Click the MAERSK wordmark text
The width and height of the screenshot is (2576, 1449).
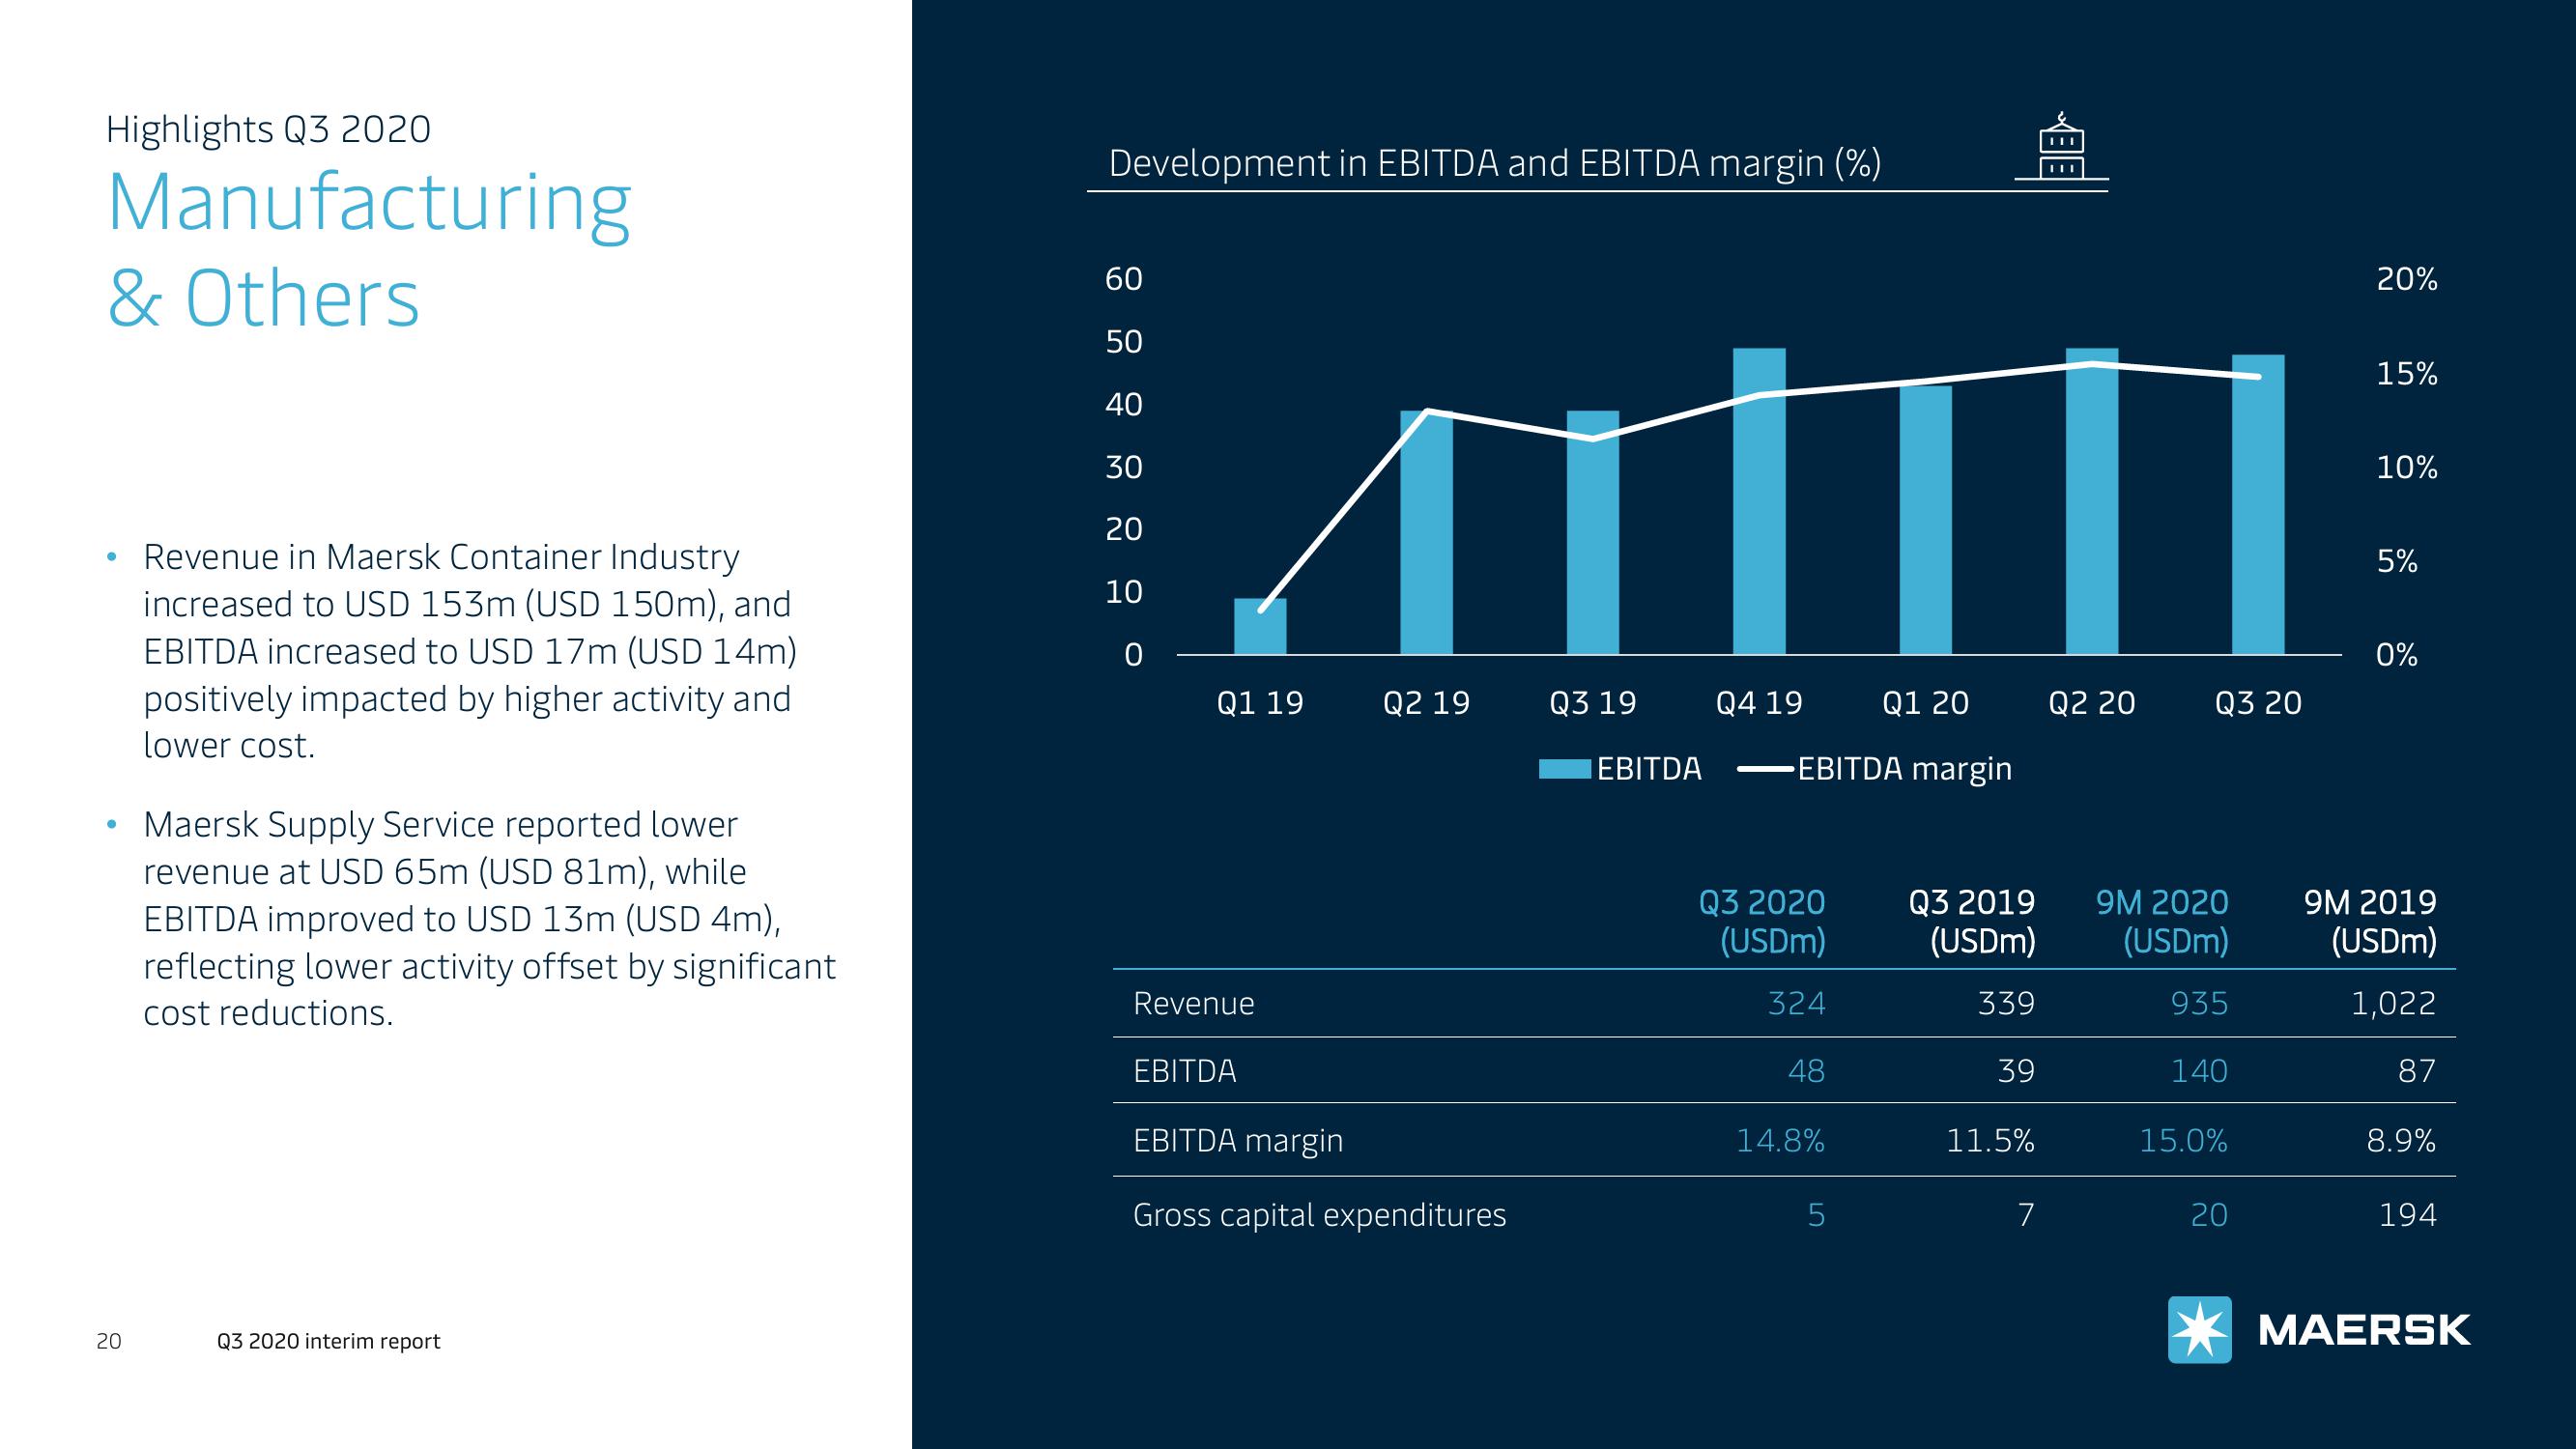coord(2363,1330)
